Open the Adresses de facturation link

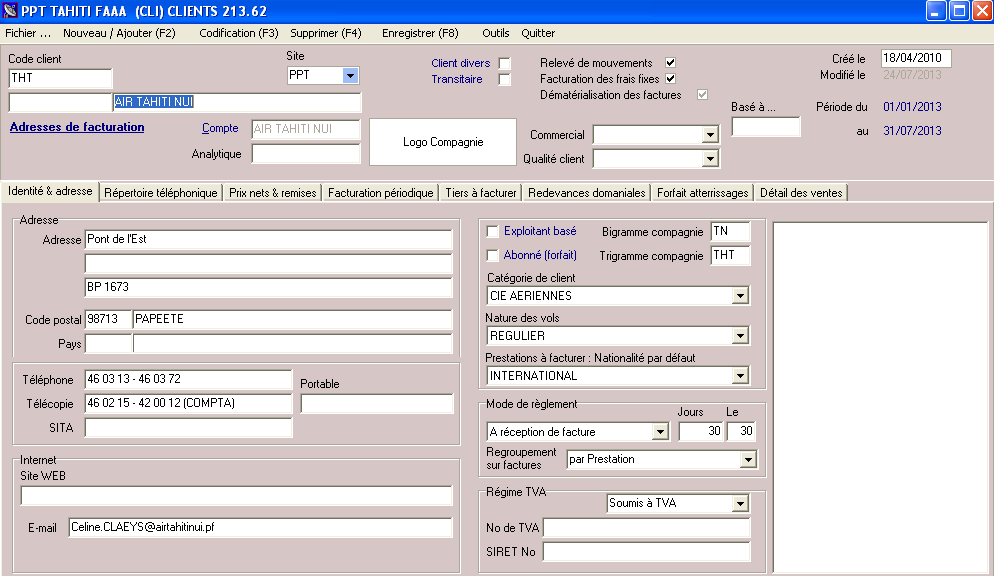coord(77,127)
